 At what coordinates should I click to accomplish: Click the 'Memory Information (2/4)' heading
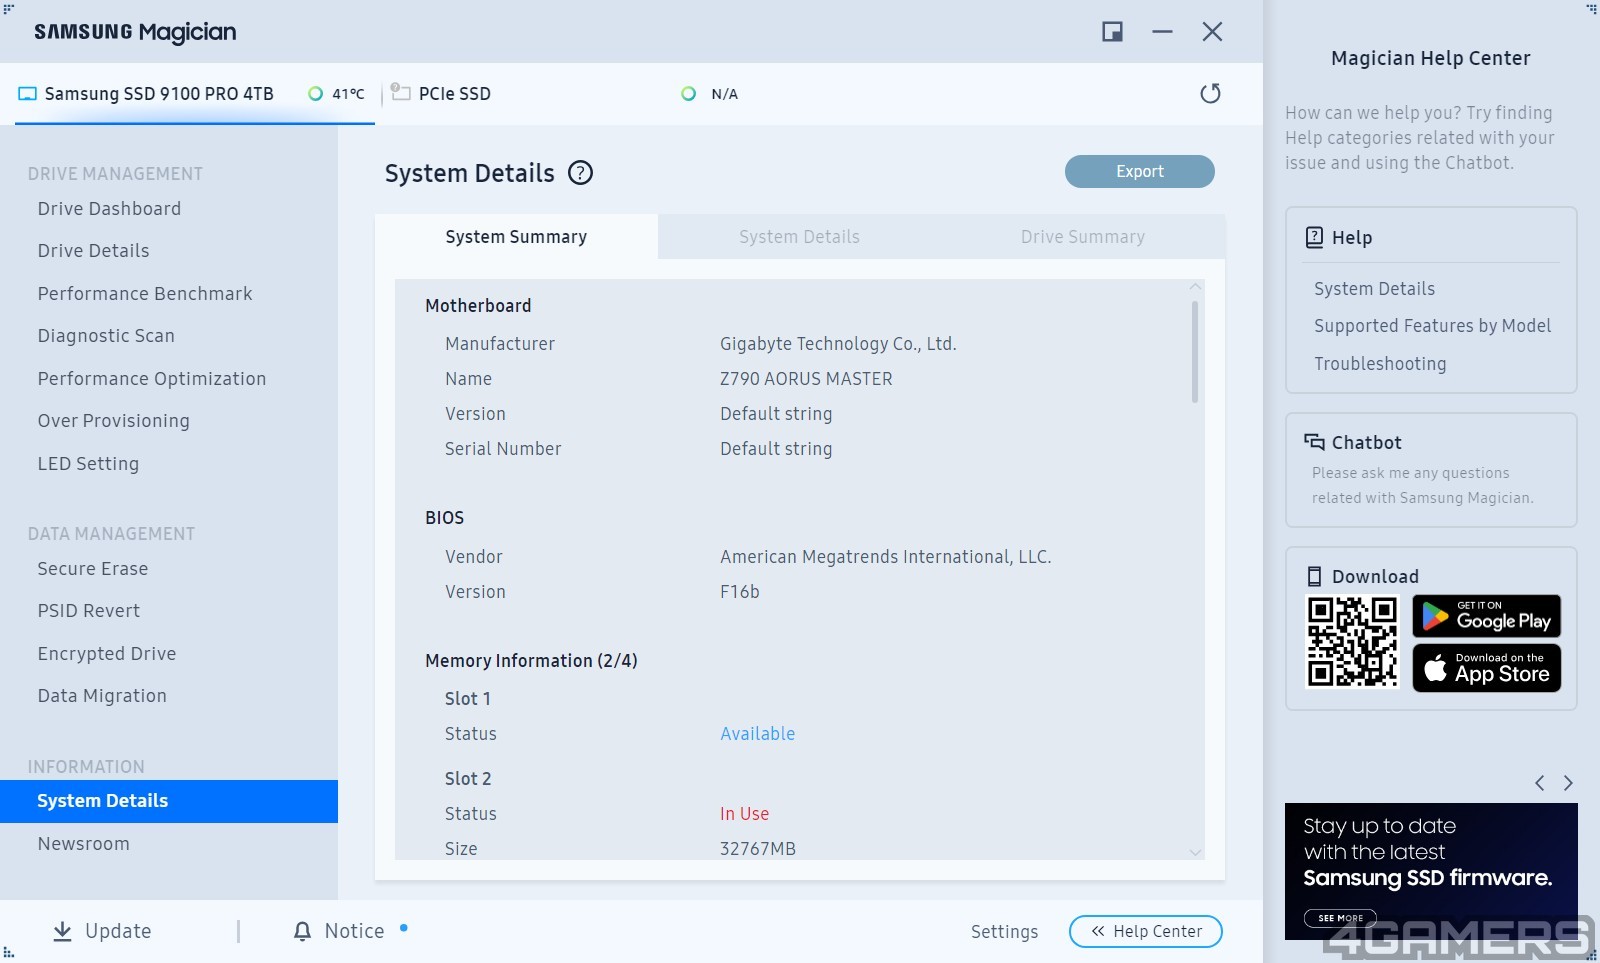[x=531, y=660]
